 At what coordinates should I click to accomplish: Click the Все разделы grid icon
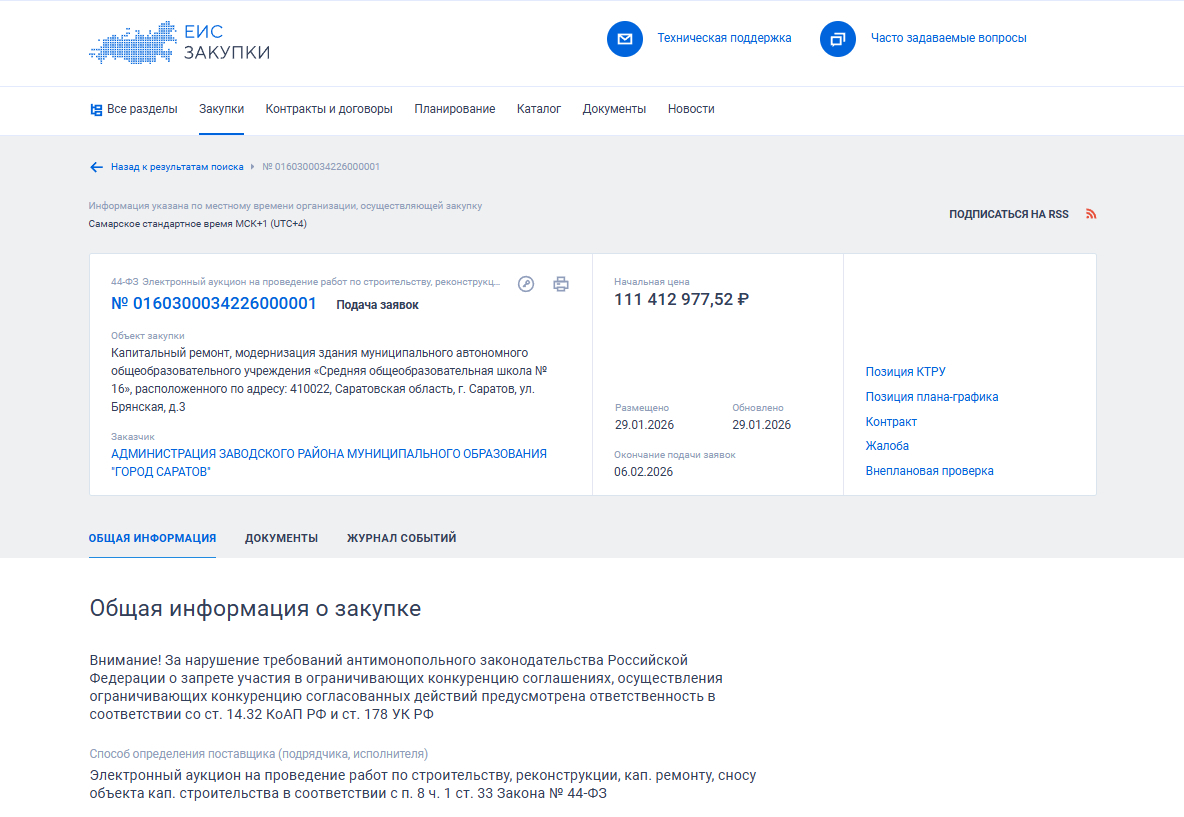click(x=96, y=110)
